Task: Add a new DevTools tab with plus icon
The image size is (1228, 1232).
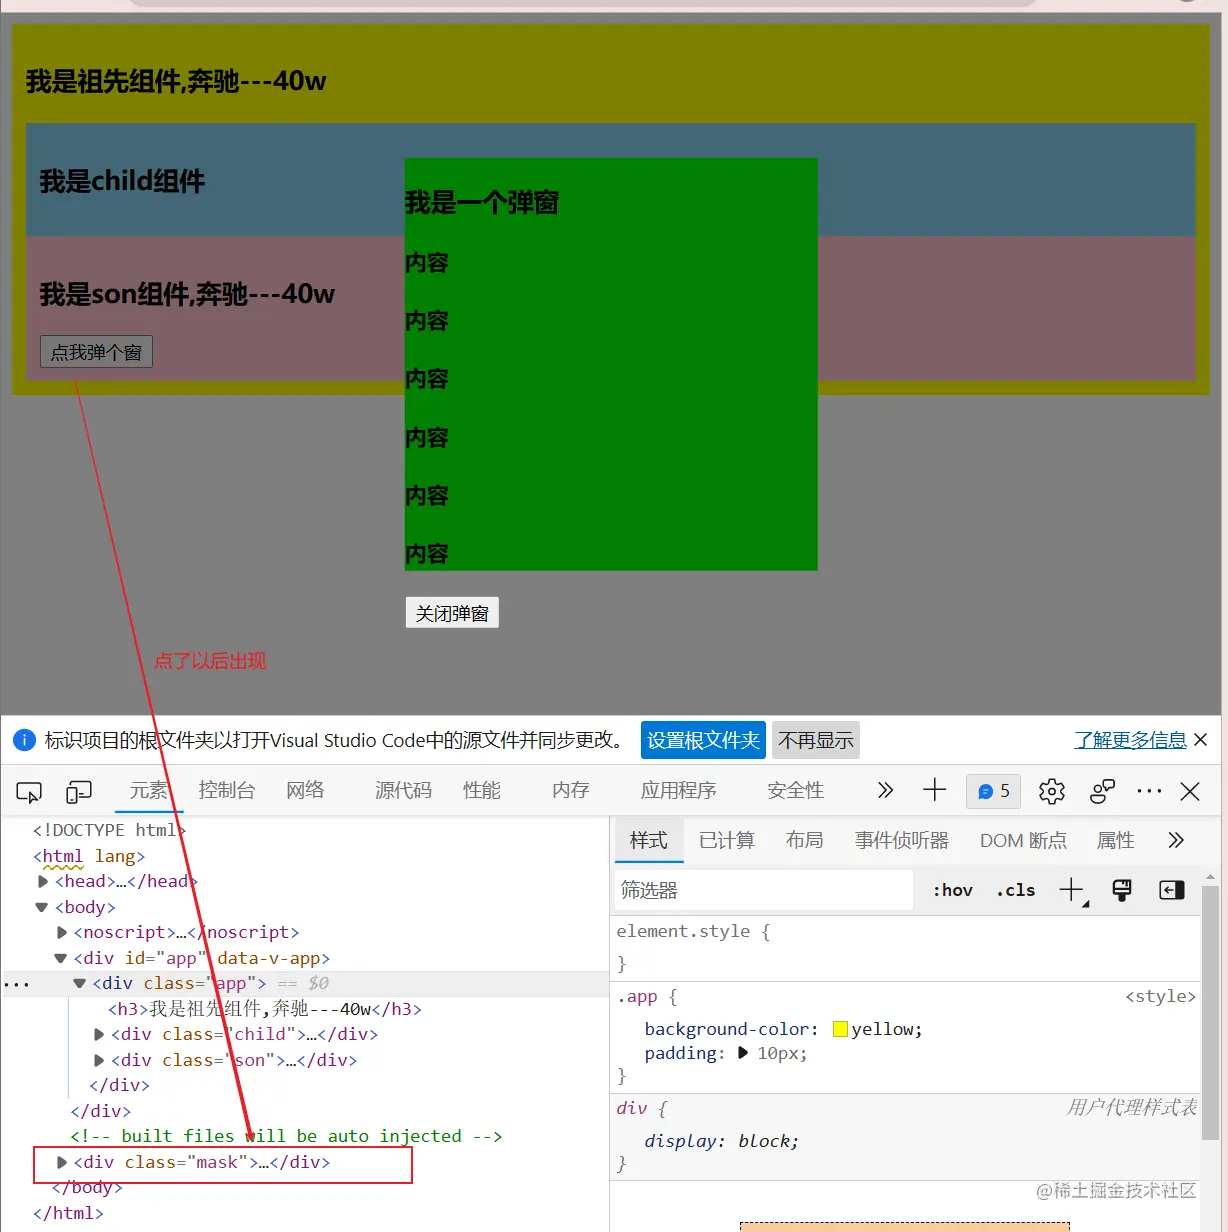Action: point(934,790)
